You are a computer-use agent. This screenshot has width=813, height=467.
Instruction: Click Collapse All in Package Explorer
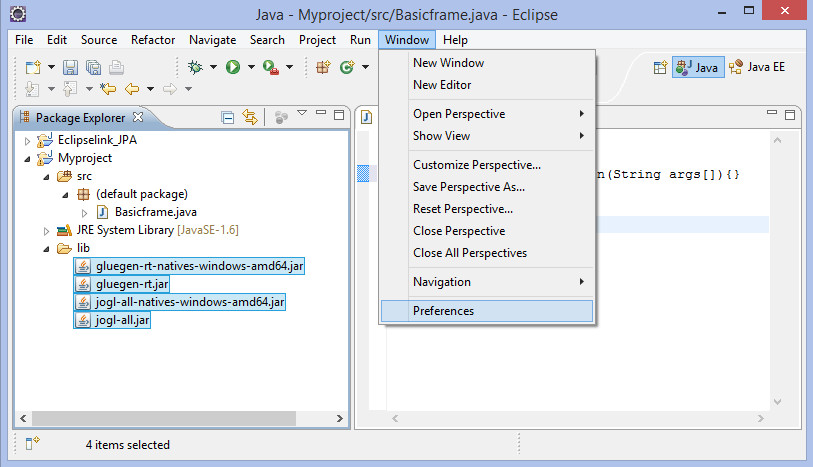tap(228, 118)
